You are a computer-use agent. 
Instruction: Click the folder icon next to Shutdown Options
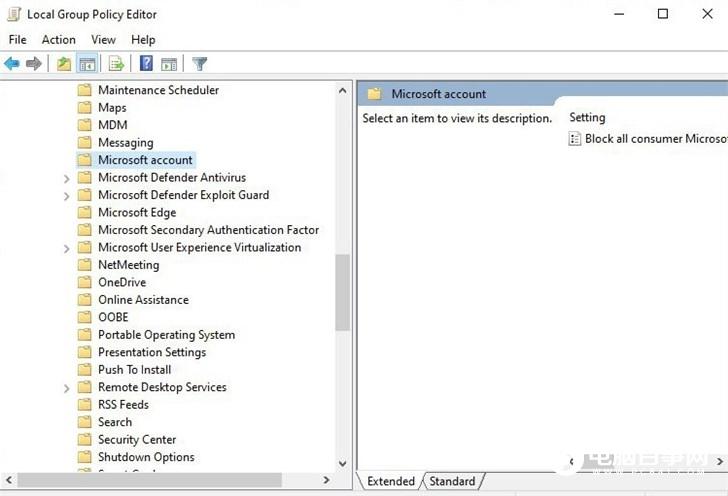pyautogui.click(x=84, y=457)
